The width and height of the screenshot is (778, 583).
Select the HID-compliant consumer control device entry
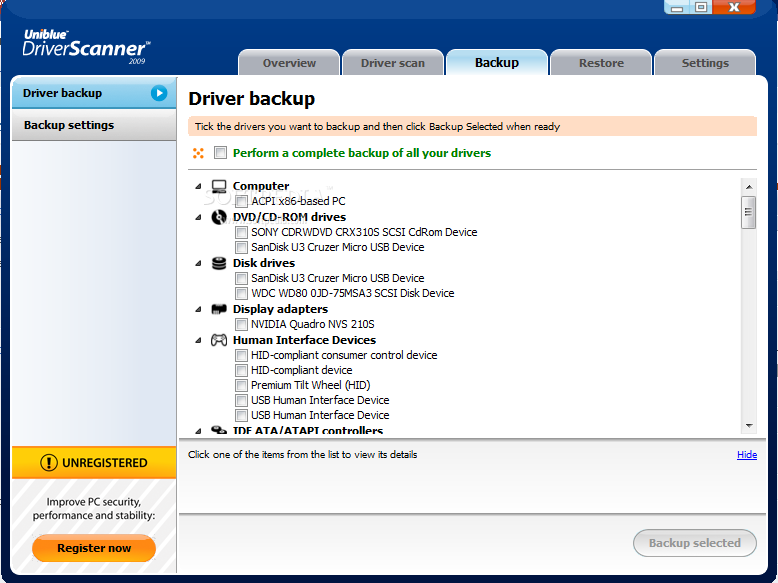point(344,355)
